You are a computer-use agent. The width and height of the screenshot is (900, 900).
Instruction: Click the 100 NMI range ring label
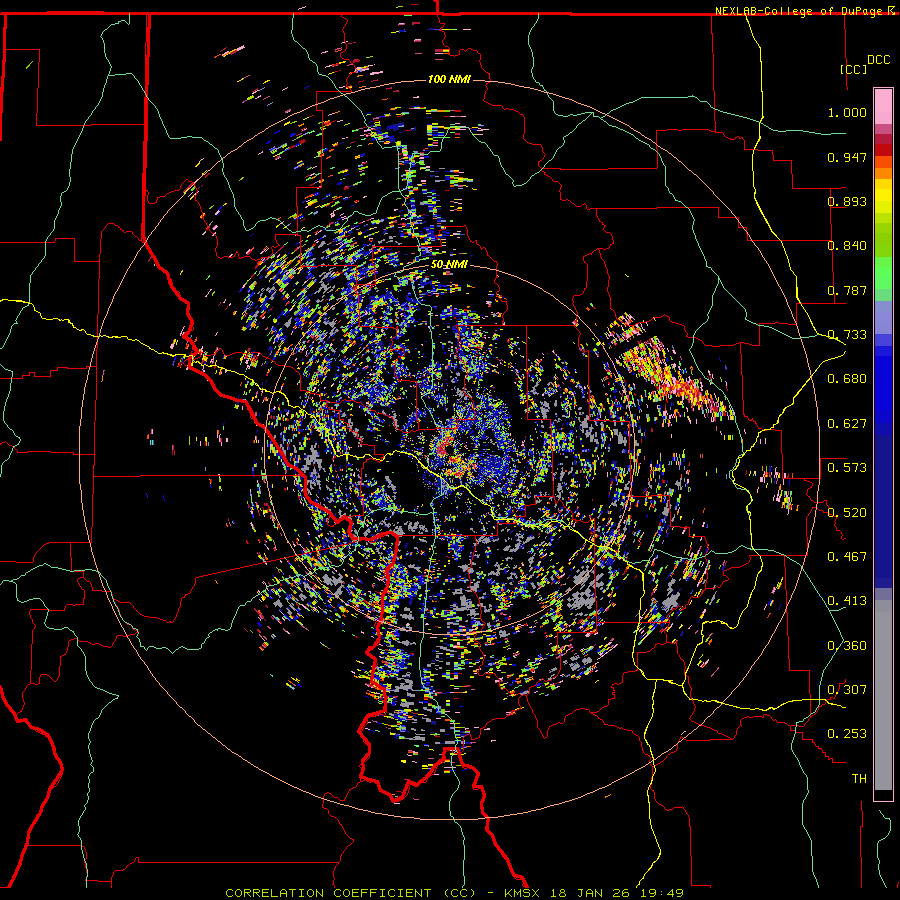[x=449, y=79]
